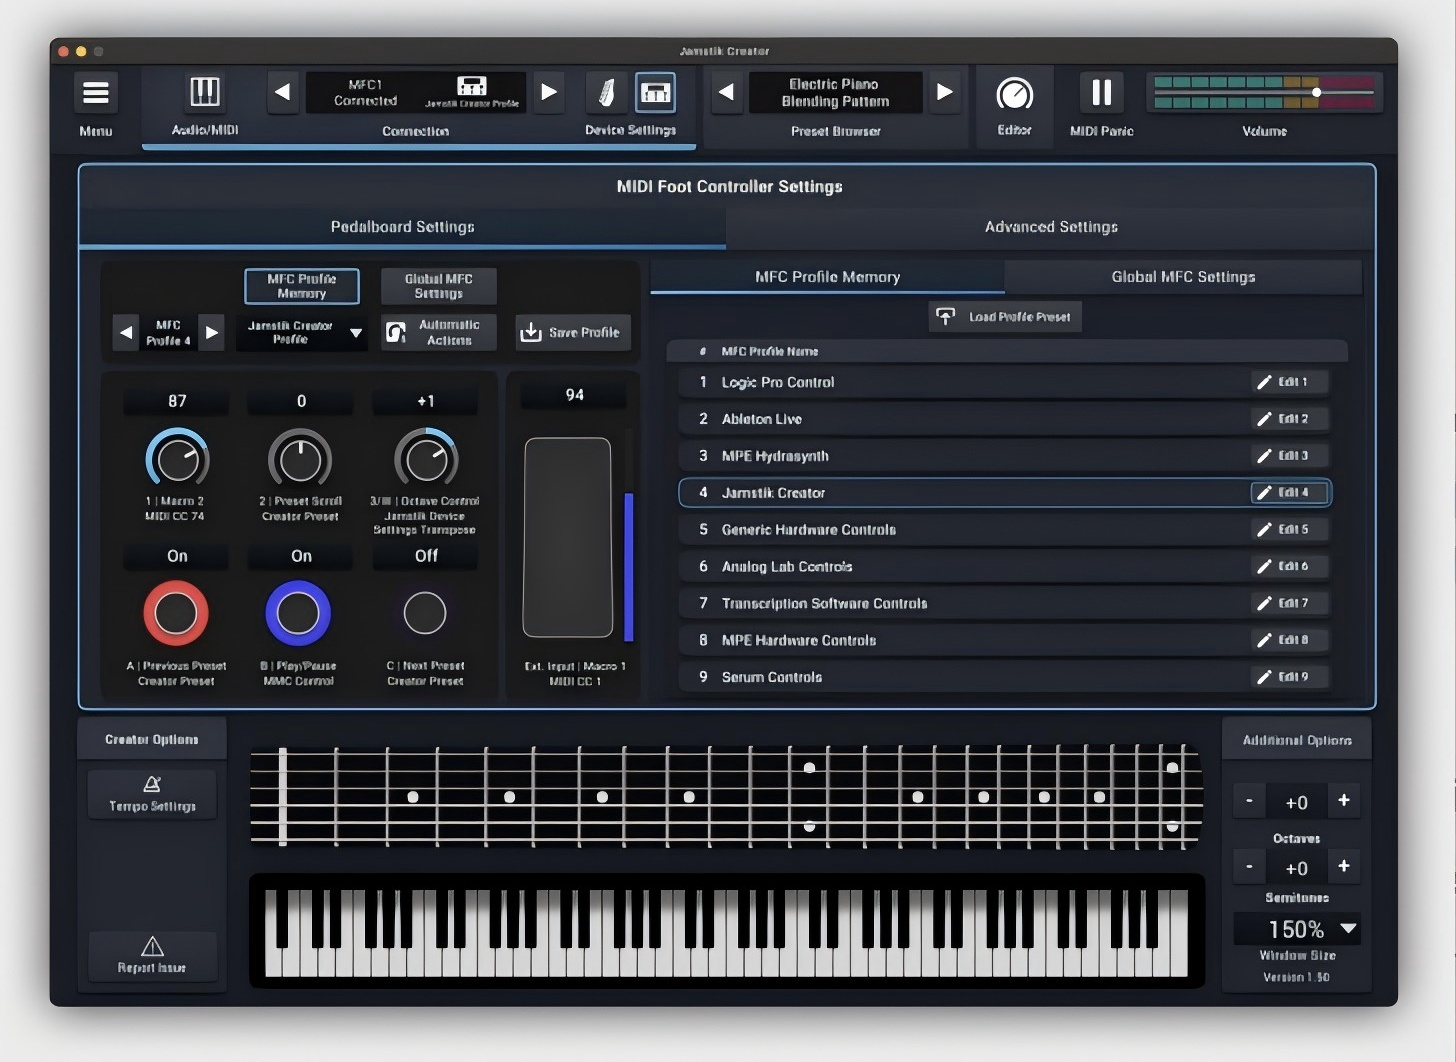Screen dimensions: 1456x1062
Task: Toggle footswitch C Next Preset
Action: pyautogui.click(x=425, y=613)
